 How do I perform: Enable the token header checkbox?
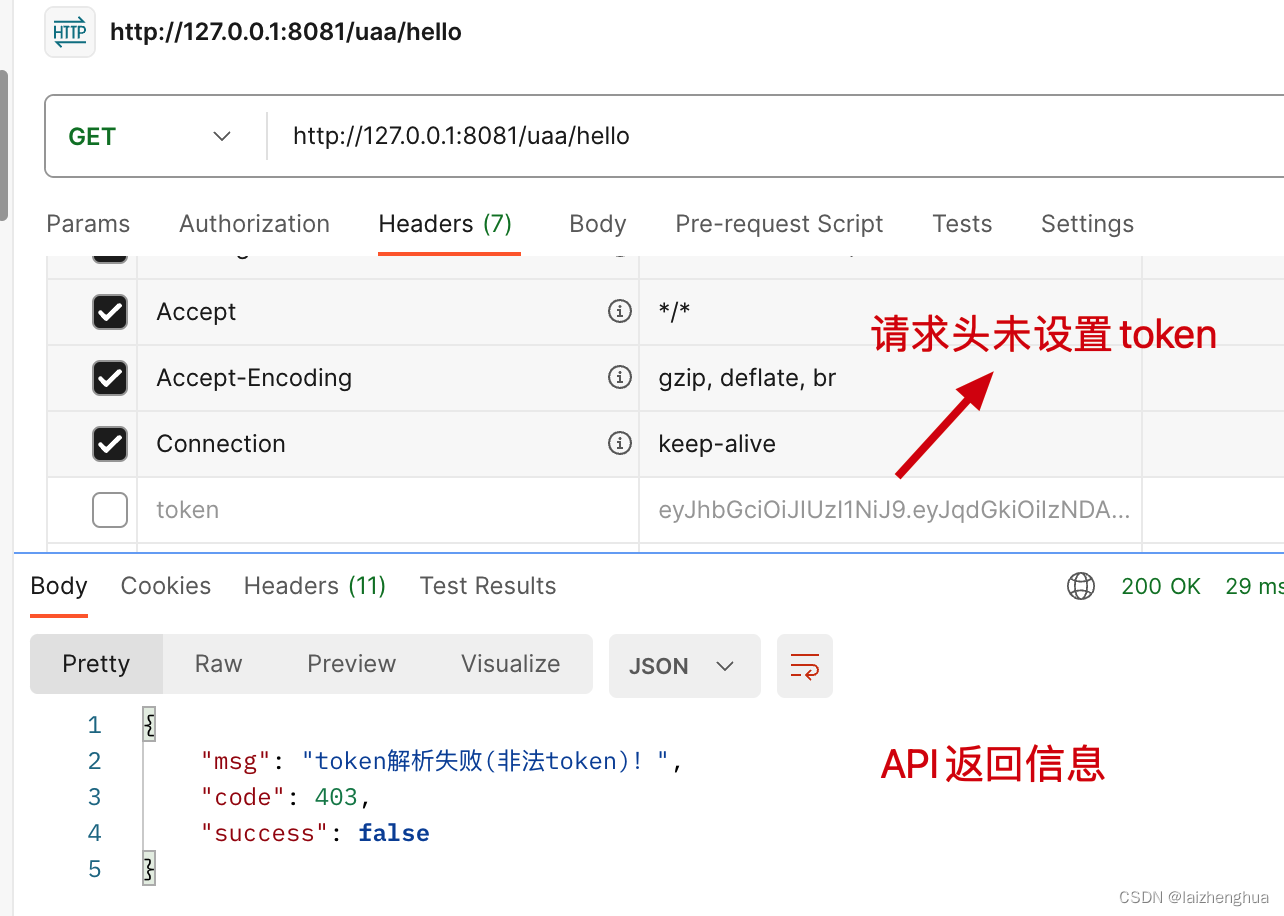tap(110, 510)
